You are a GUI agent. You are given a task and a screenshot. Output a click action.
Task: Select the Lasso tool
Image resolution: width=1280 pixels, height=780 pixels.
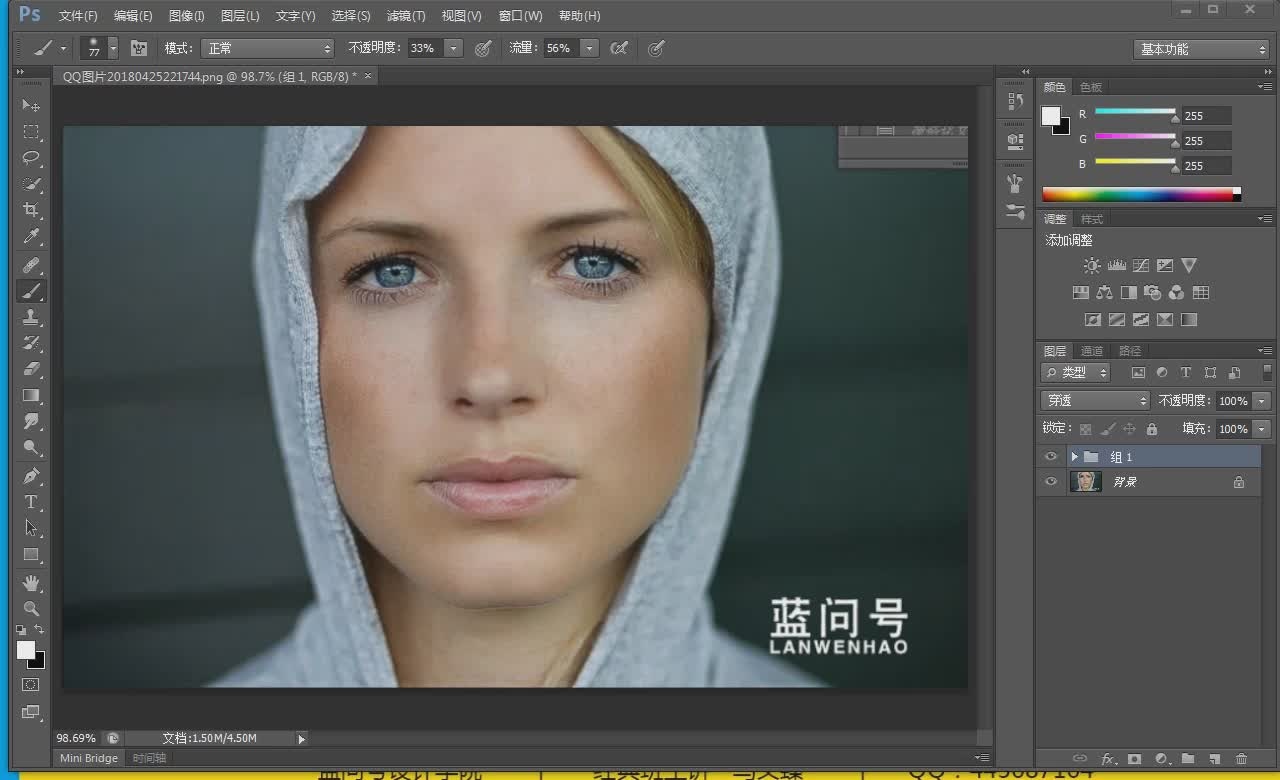(31, 158)
